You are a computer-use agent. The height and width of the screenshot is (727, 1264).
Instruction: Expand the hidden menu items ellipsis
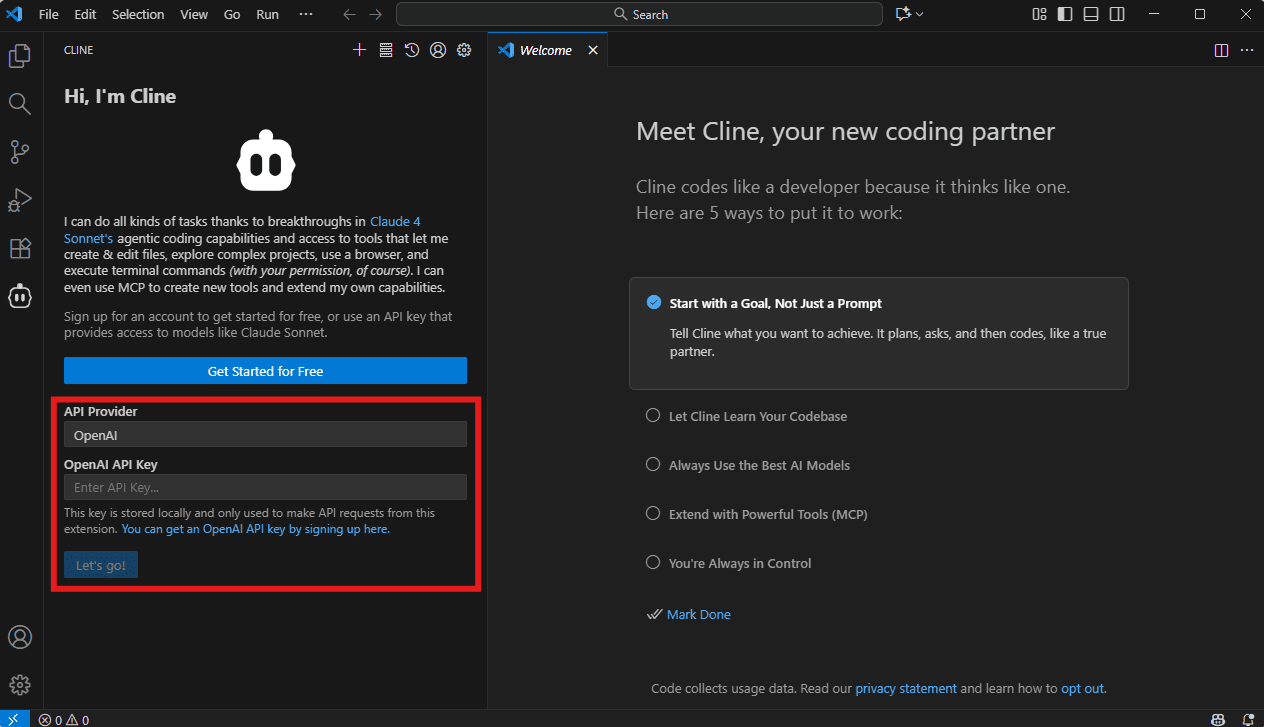tap(306, 15)
